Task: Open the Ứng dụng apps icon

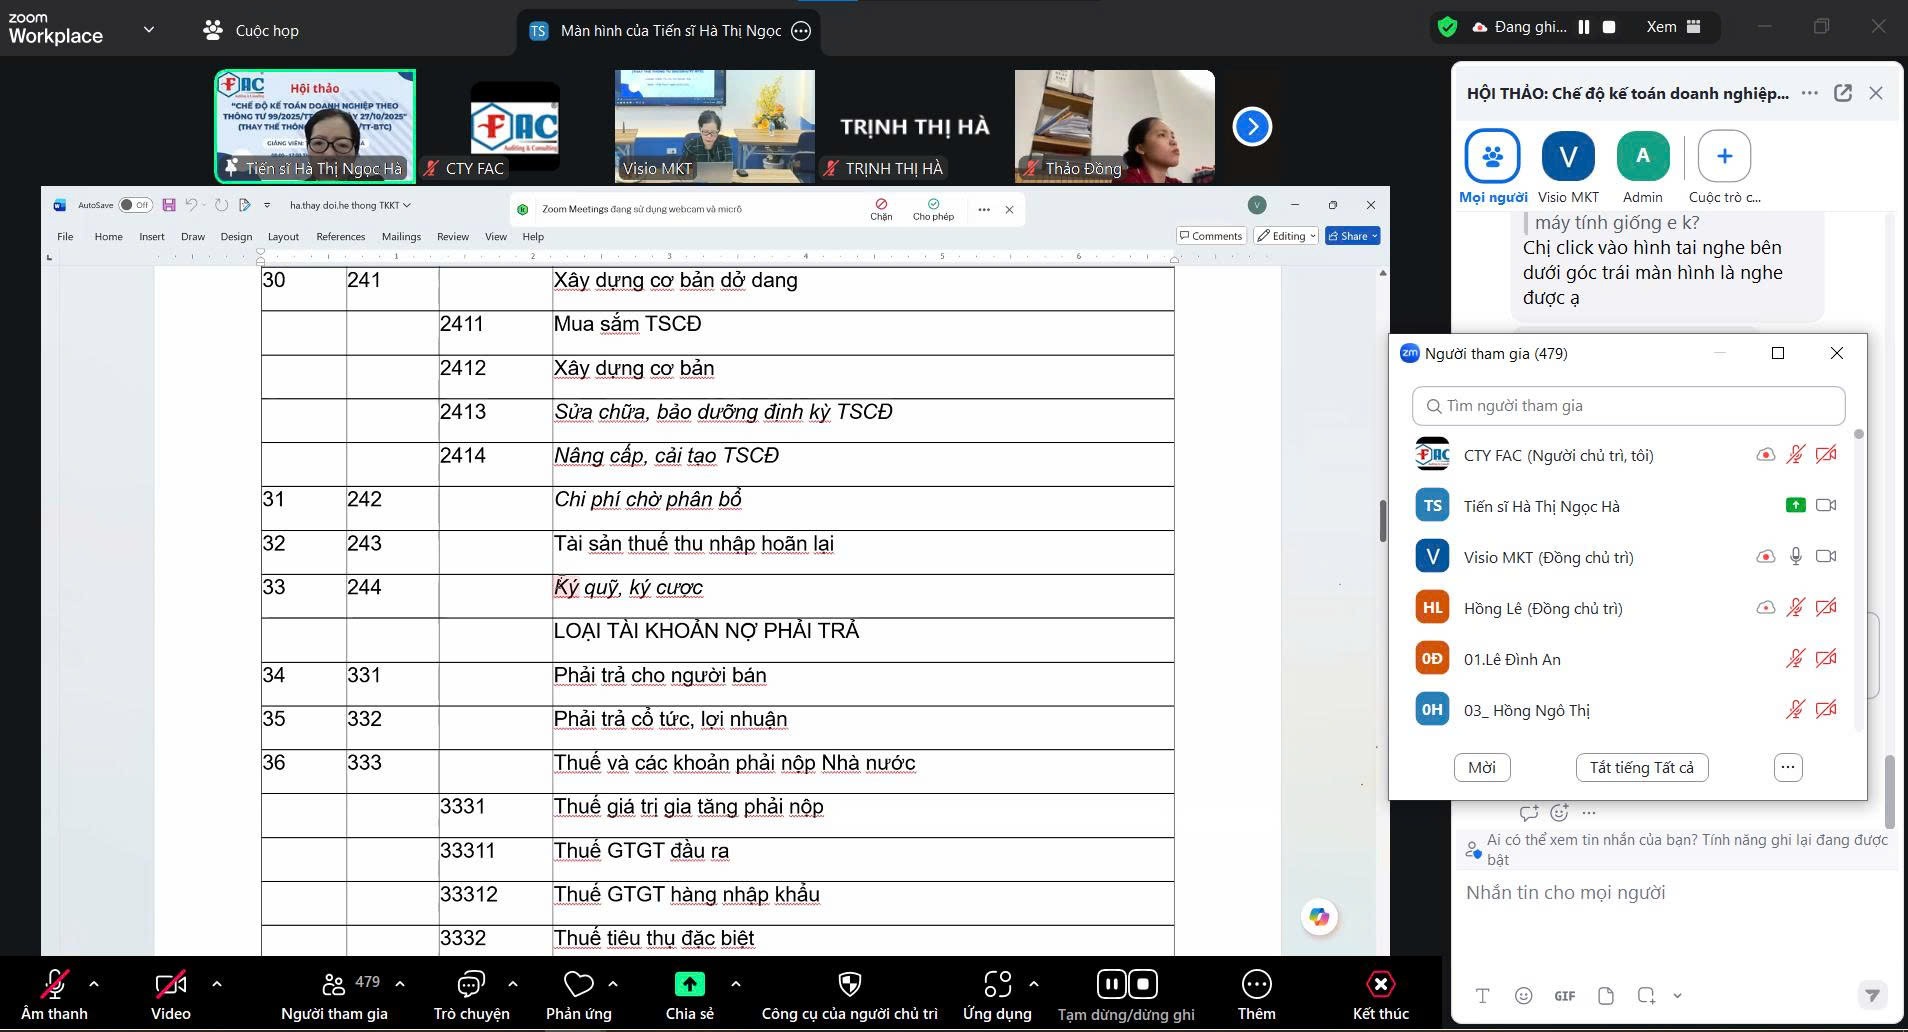Action: [996, 985]
